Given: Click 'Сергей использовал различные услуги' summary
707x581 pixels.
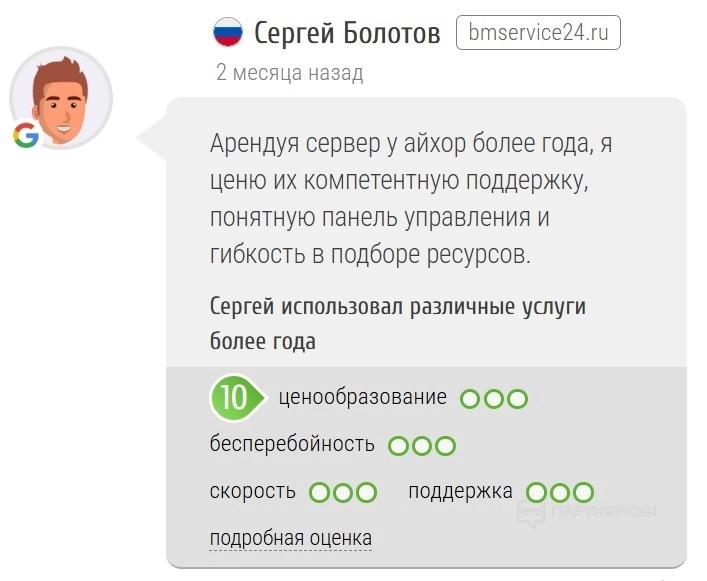Looking at the screenshot, I should [398, 307].
